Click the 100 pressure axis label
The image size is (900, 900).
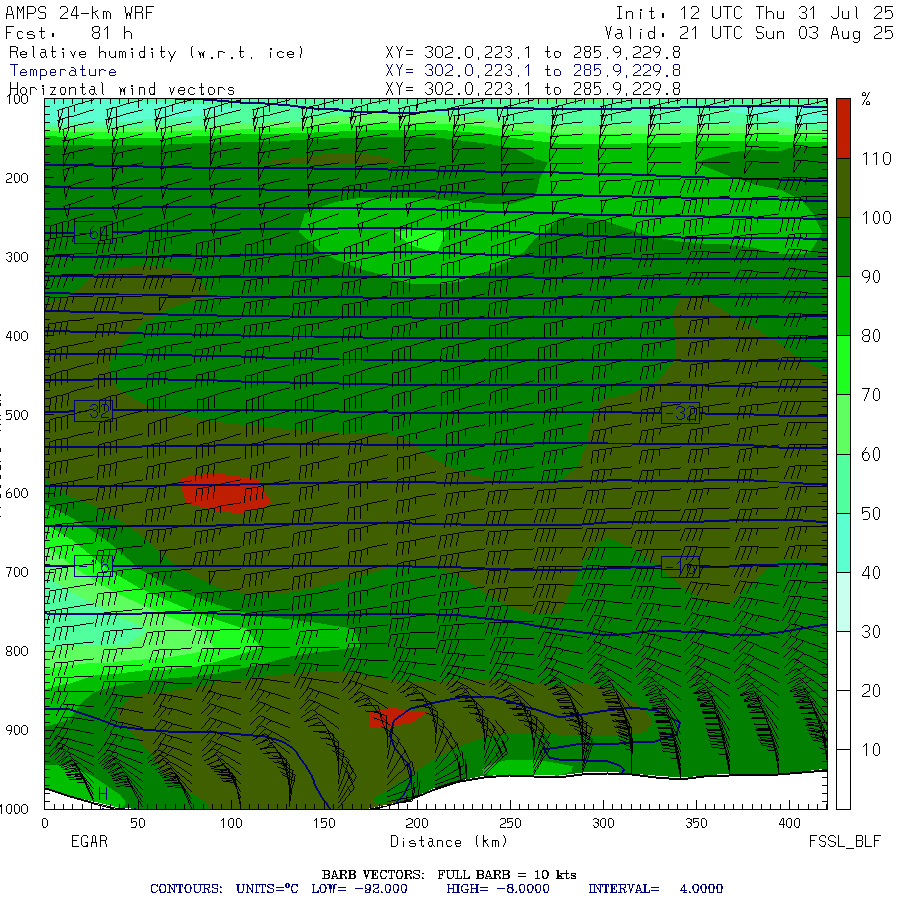click(x=17, y=100)
